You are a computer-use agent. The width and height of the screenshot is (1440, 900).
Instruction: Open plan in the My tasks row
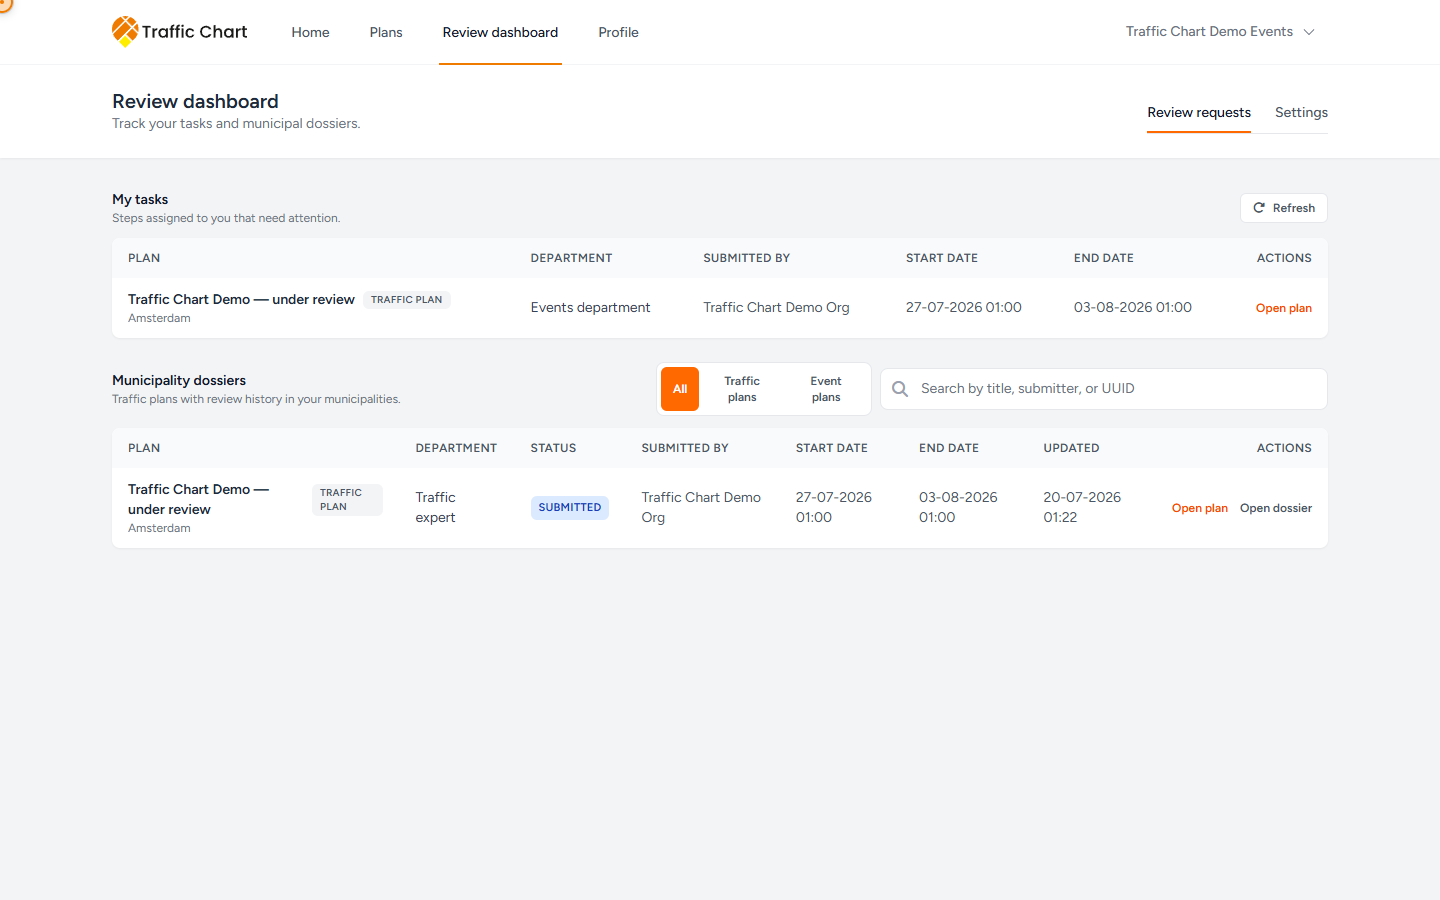(x=1283, y=308)
